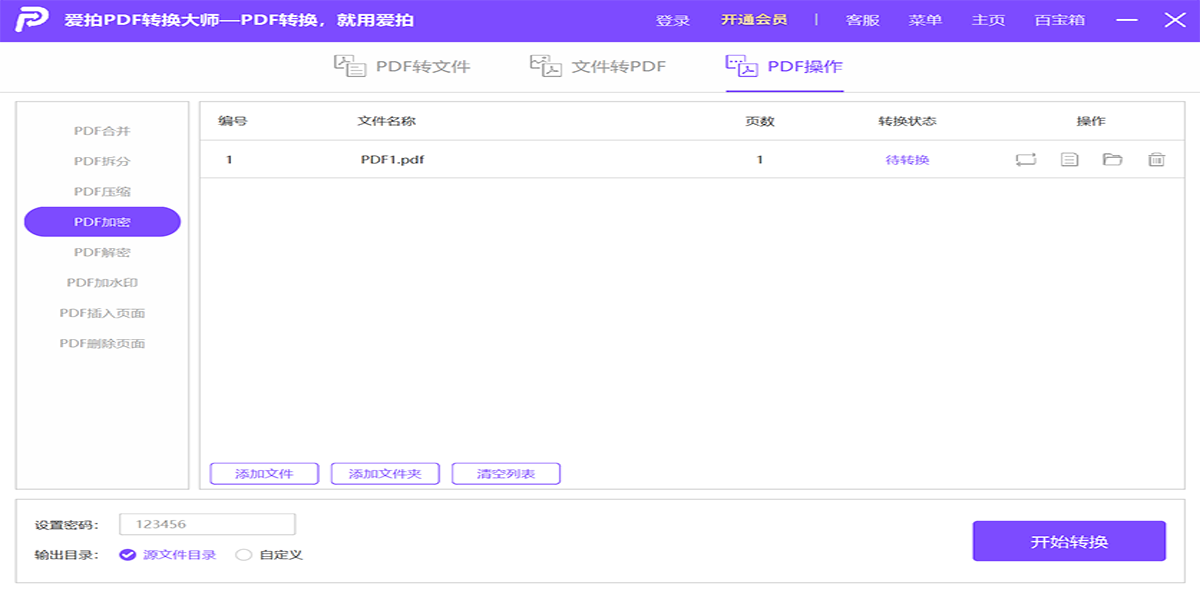Click the 添加文件 button
This screenshot has height=600, width=1200.
pyautogui.click(x=264, y=474)
